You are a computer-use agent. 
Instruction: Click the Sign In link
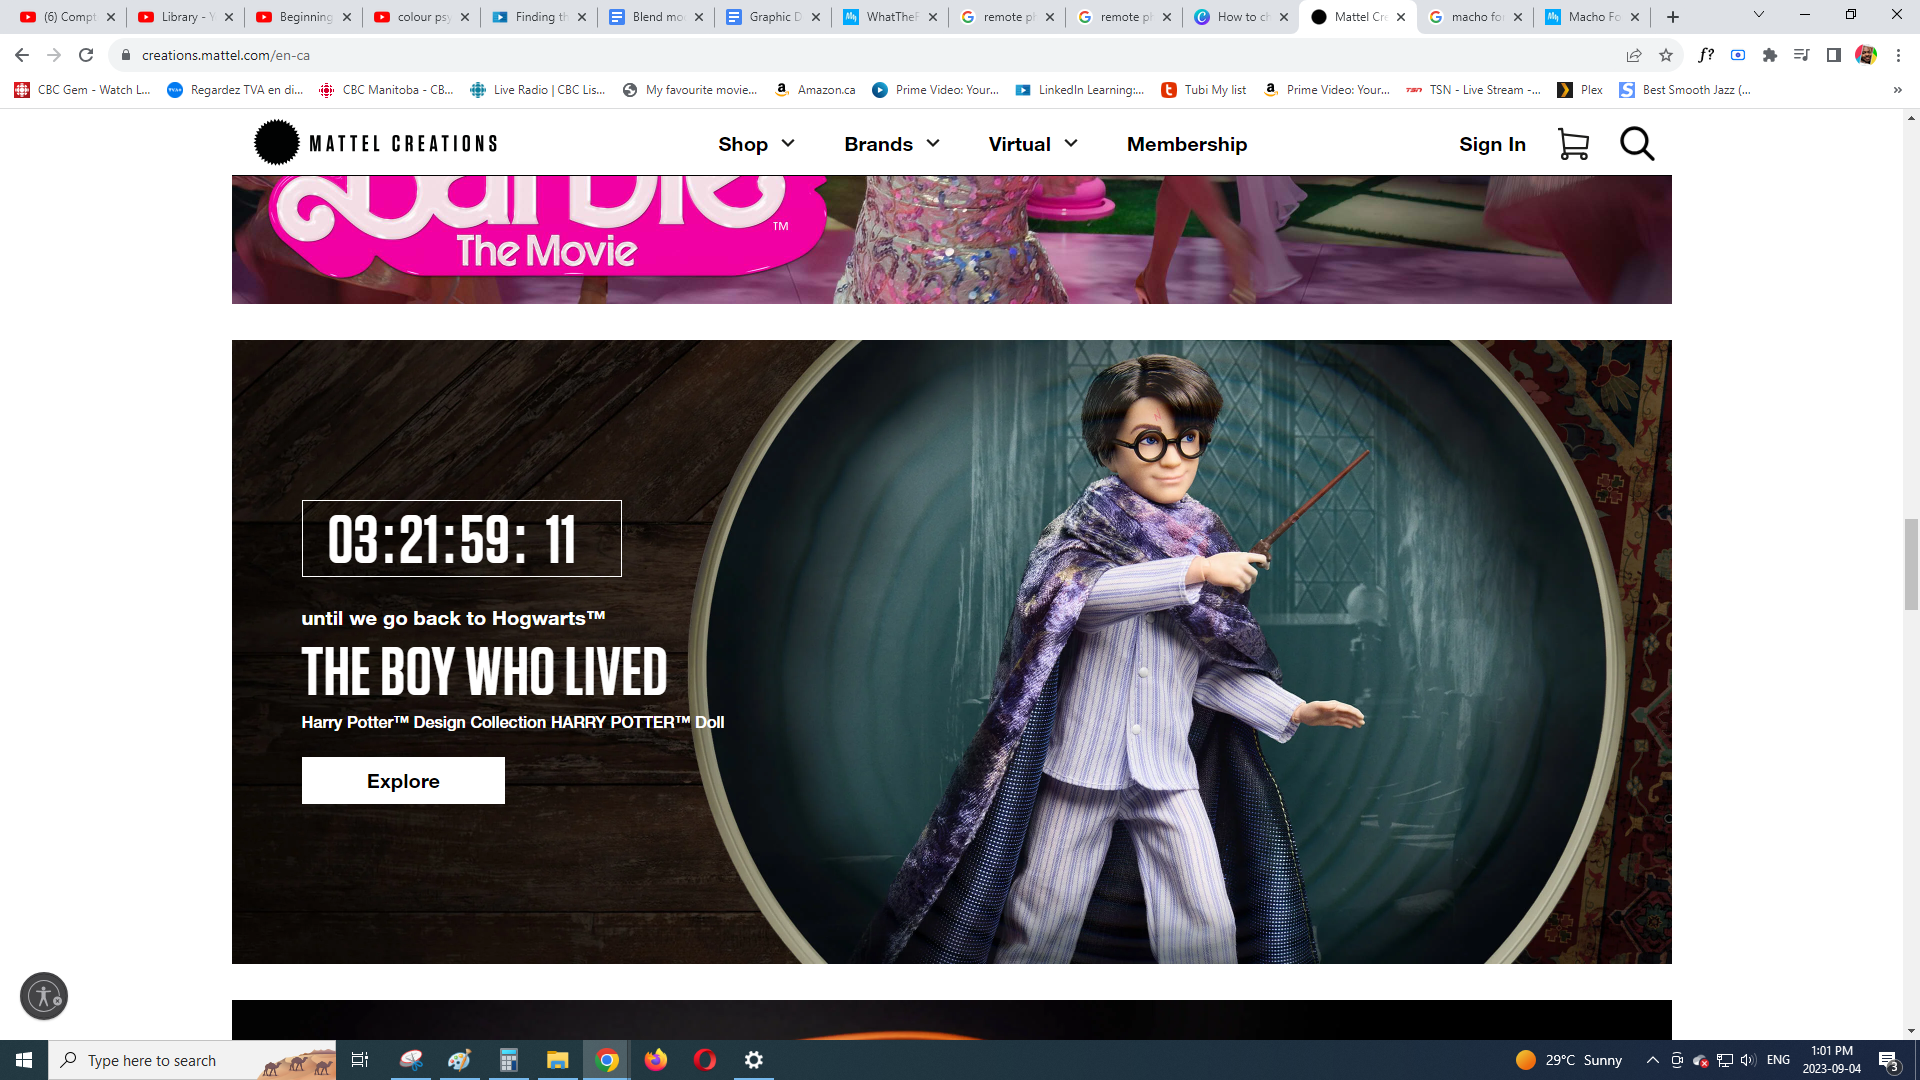[x=1492, y=144]
